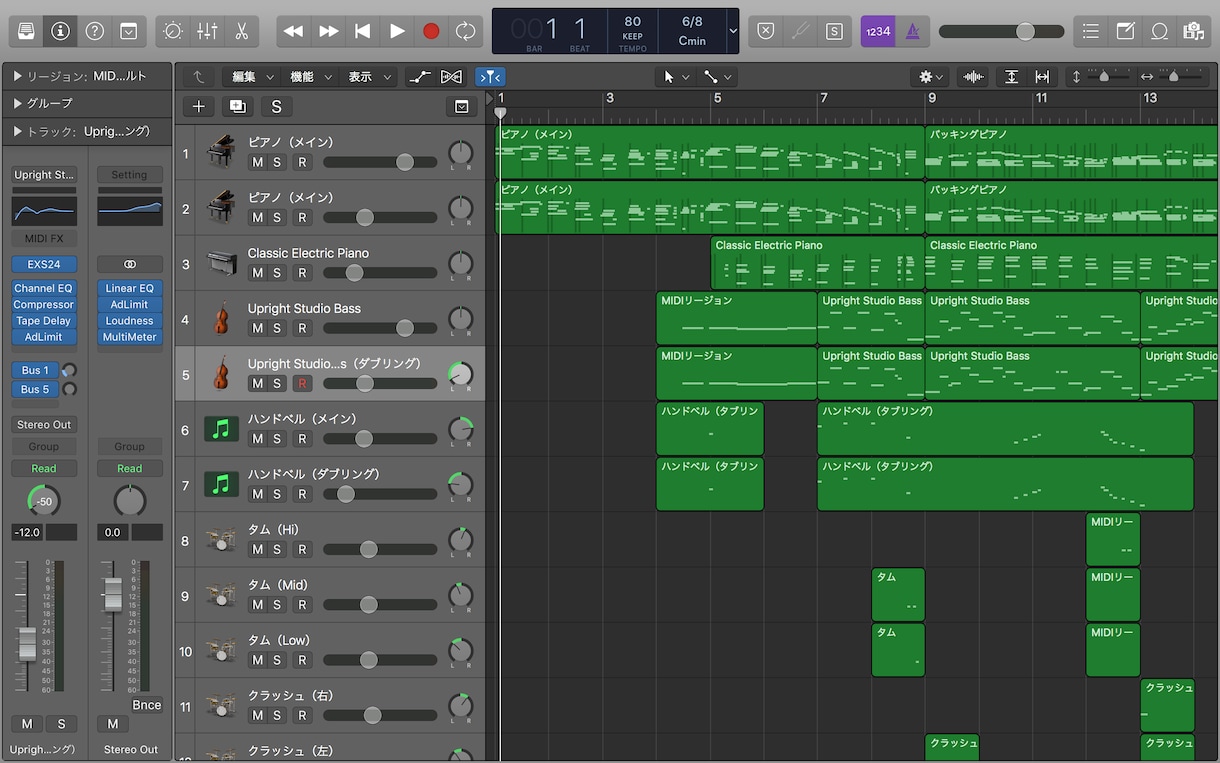This screenshot has height=763, width=1220.
Task: Open the gear settings dropdown in tracks area
Action: [x=931, y=77]
